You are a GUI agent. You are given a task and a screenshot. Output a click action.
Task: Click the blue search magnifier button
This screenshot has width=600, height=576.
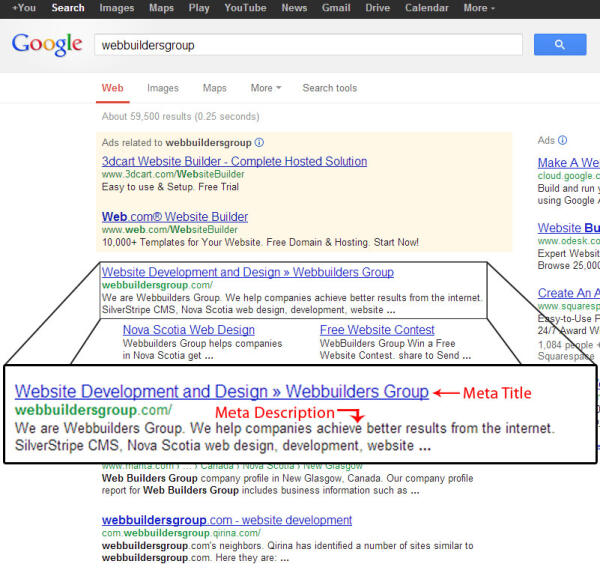coord(560,44)
